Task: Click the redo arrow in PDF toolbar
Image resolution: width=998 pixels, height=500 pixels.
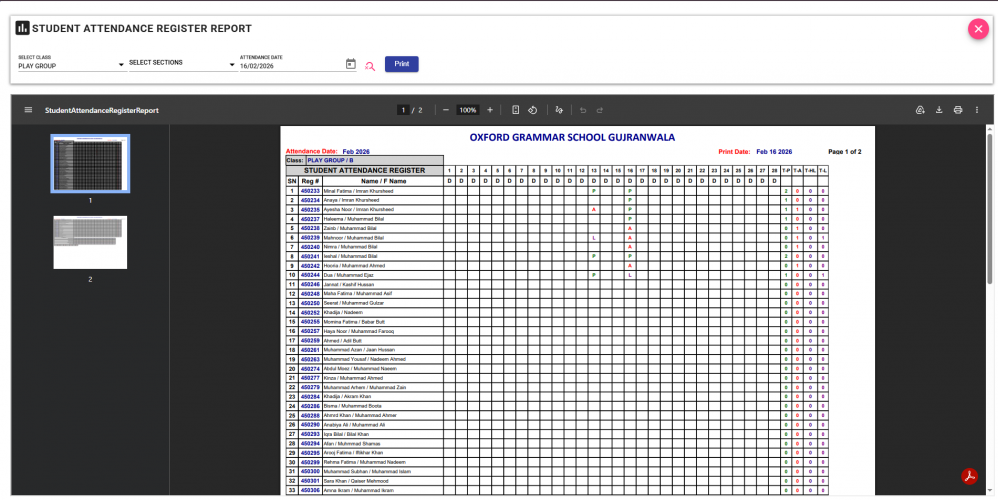Action: click(x=600, y=110)
